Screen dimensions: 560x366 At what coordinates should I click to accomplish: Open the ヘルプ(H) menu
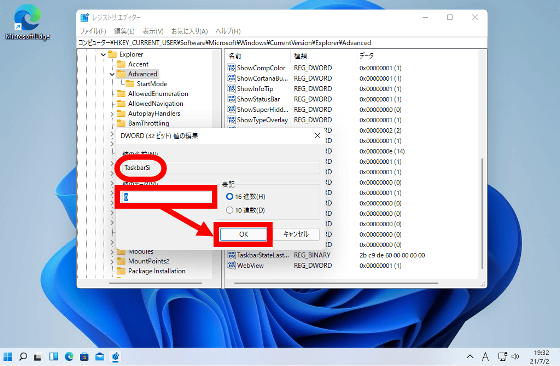228,31
